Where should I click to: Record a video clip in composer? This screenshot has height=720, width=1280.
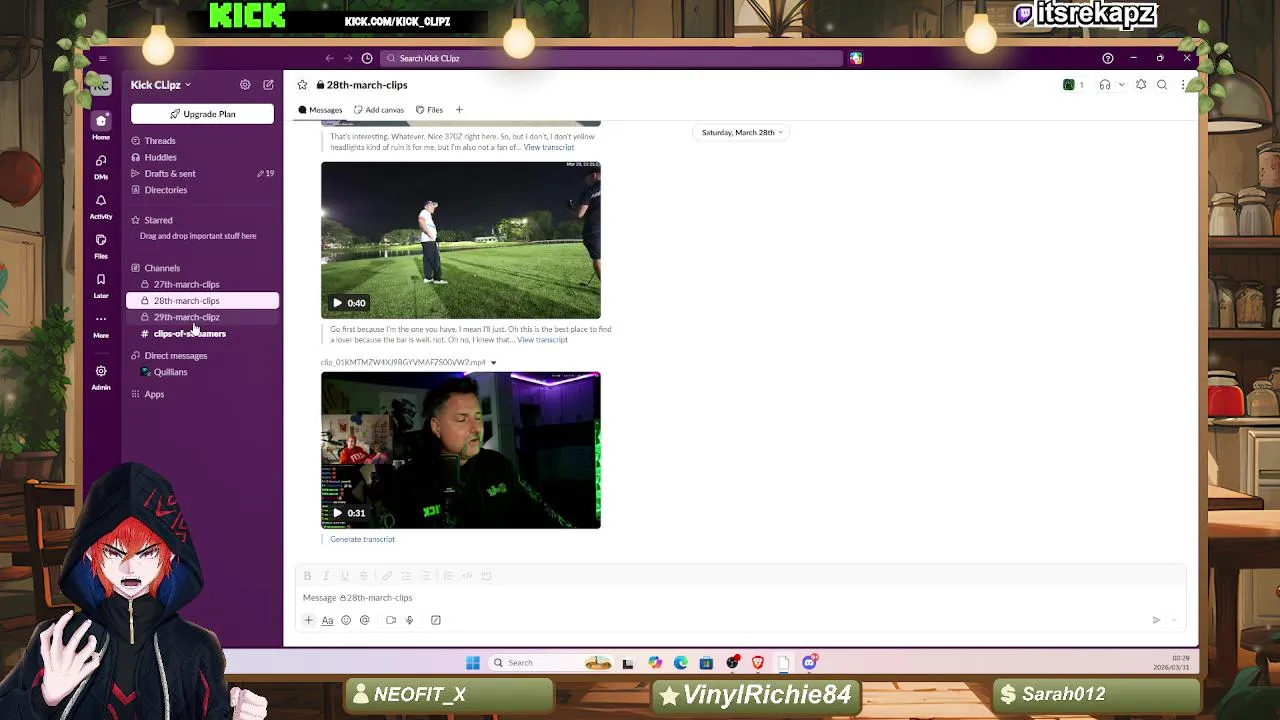391,620
